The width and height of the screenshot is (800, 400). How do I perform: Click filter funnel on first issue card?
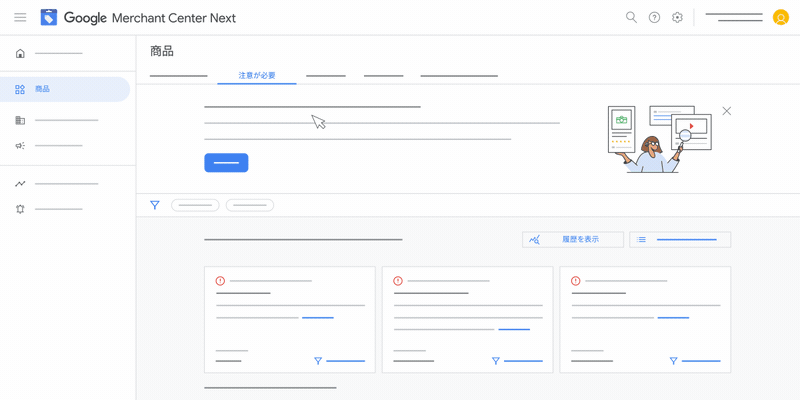[318, 361]
